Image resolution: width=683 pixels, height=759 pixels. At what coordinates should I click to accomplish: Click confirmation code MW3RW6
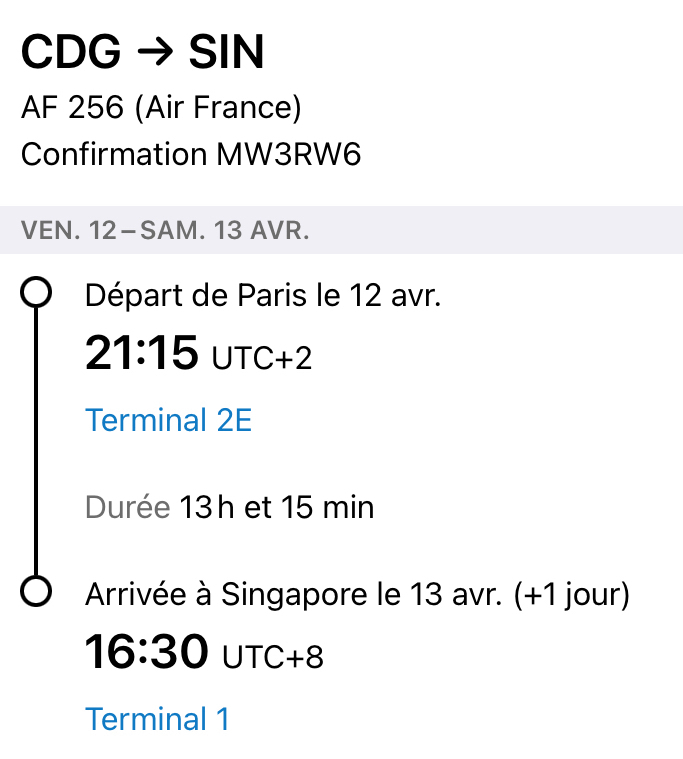[x=289, y=155]
